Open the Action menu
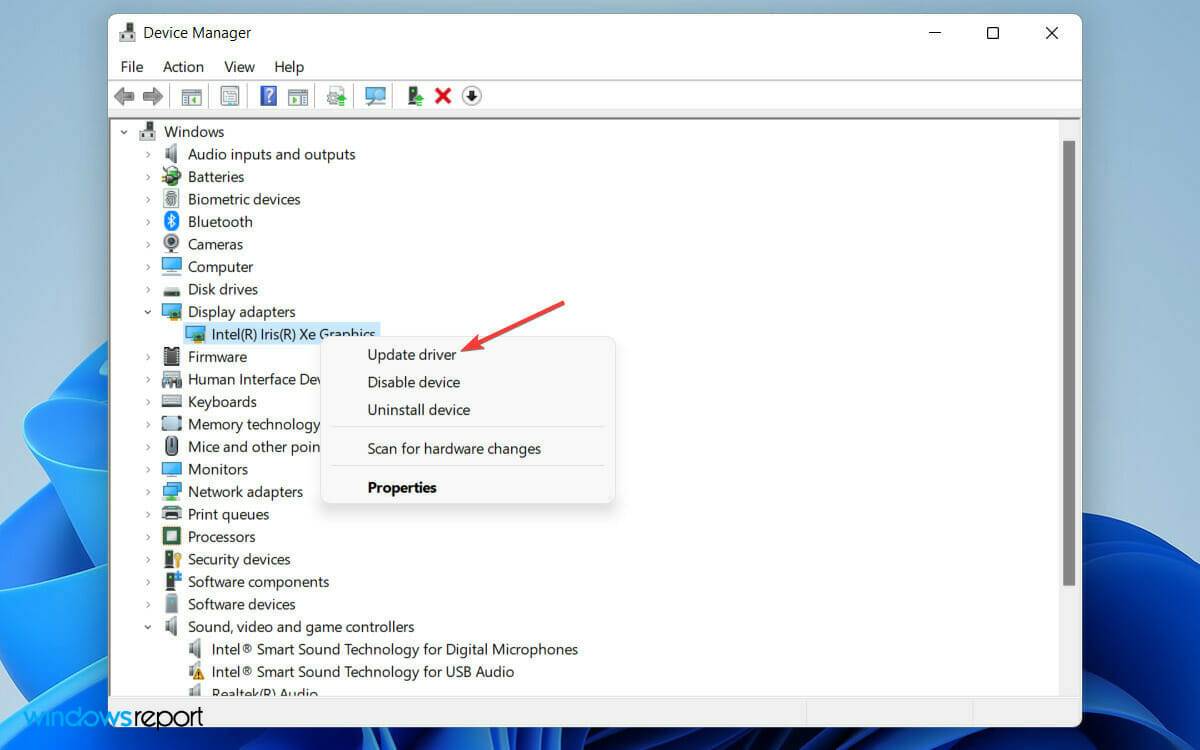The image size is (1200, 750). tap(183, 67)
